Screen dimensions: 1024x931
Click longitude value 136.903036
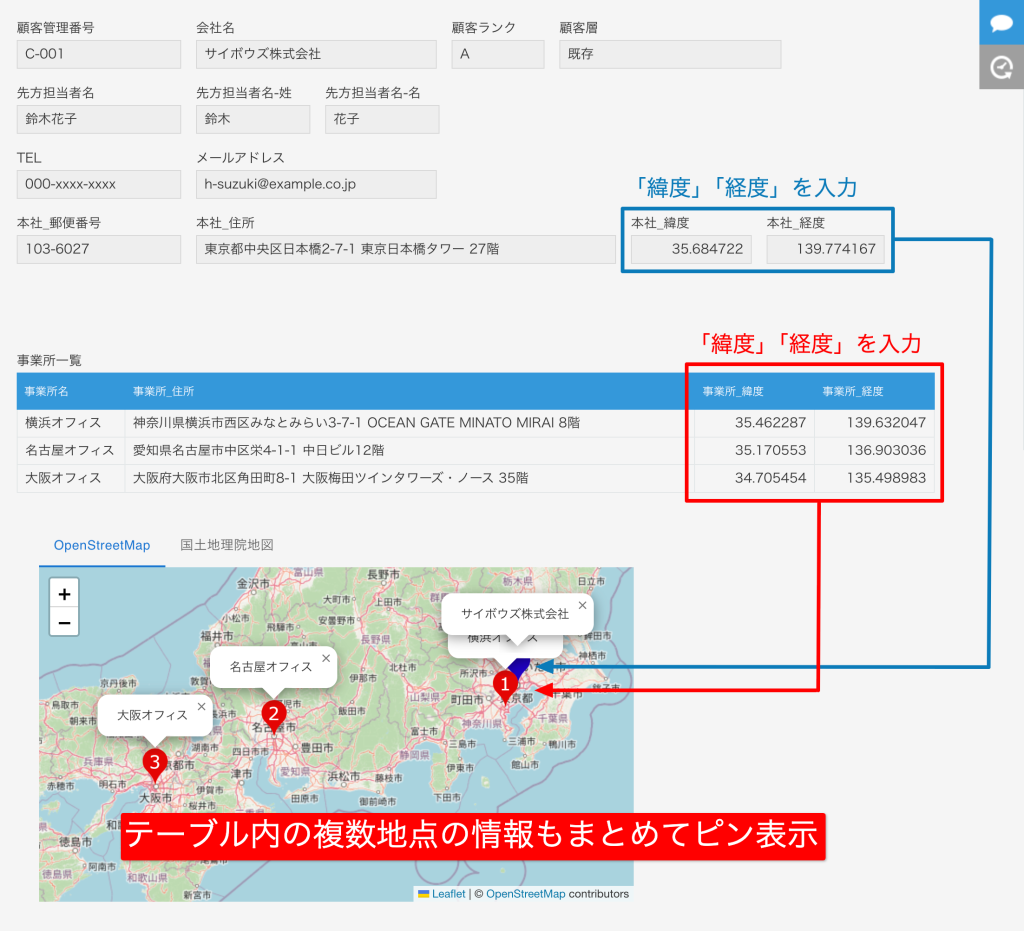[886, 450]
